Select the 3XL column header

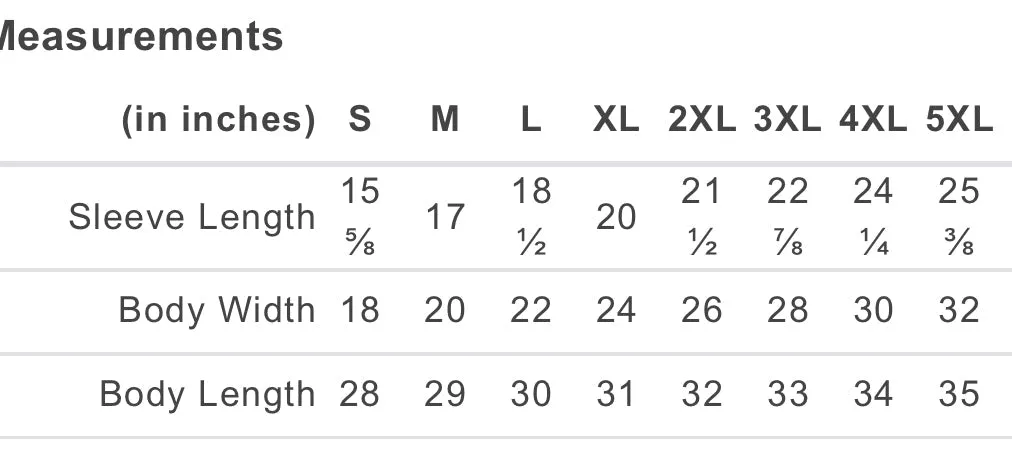point(787,119)
